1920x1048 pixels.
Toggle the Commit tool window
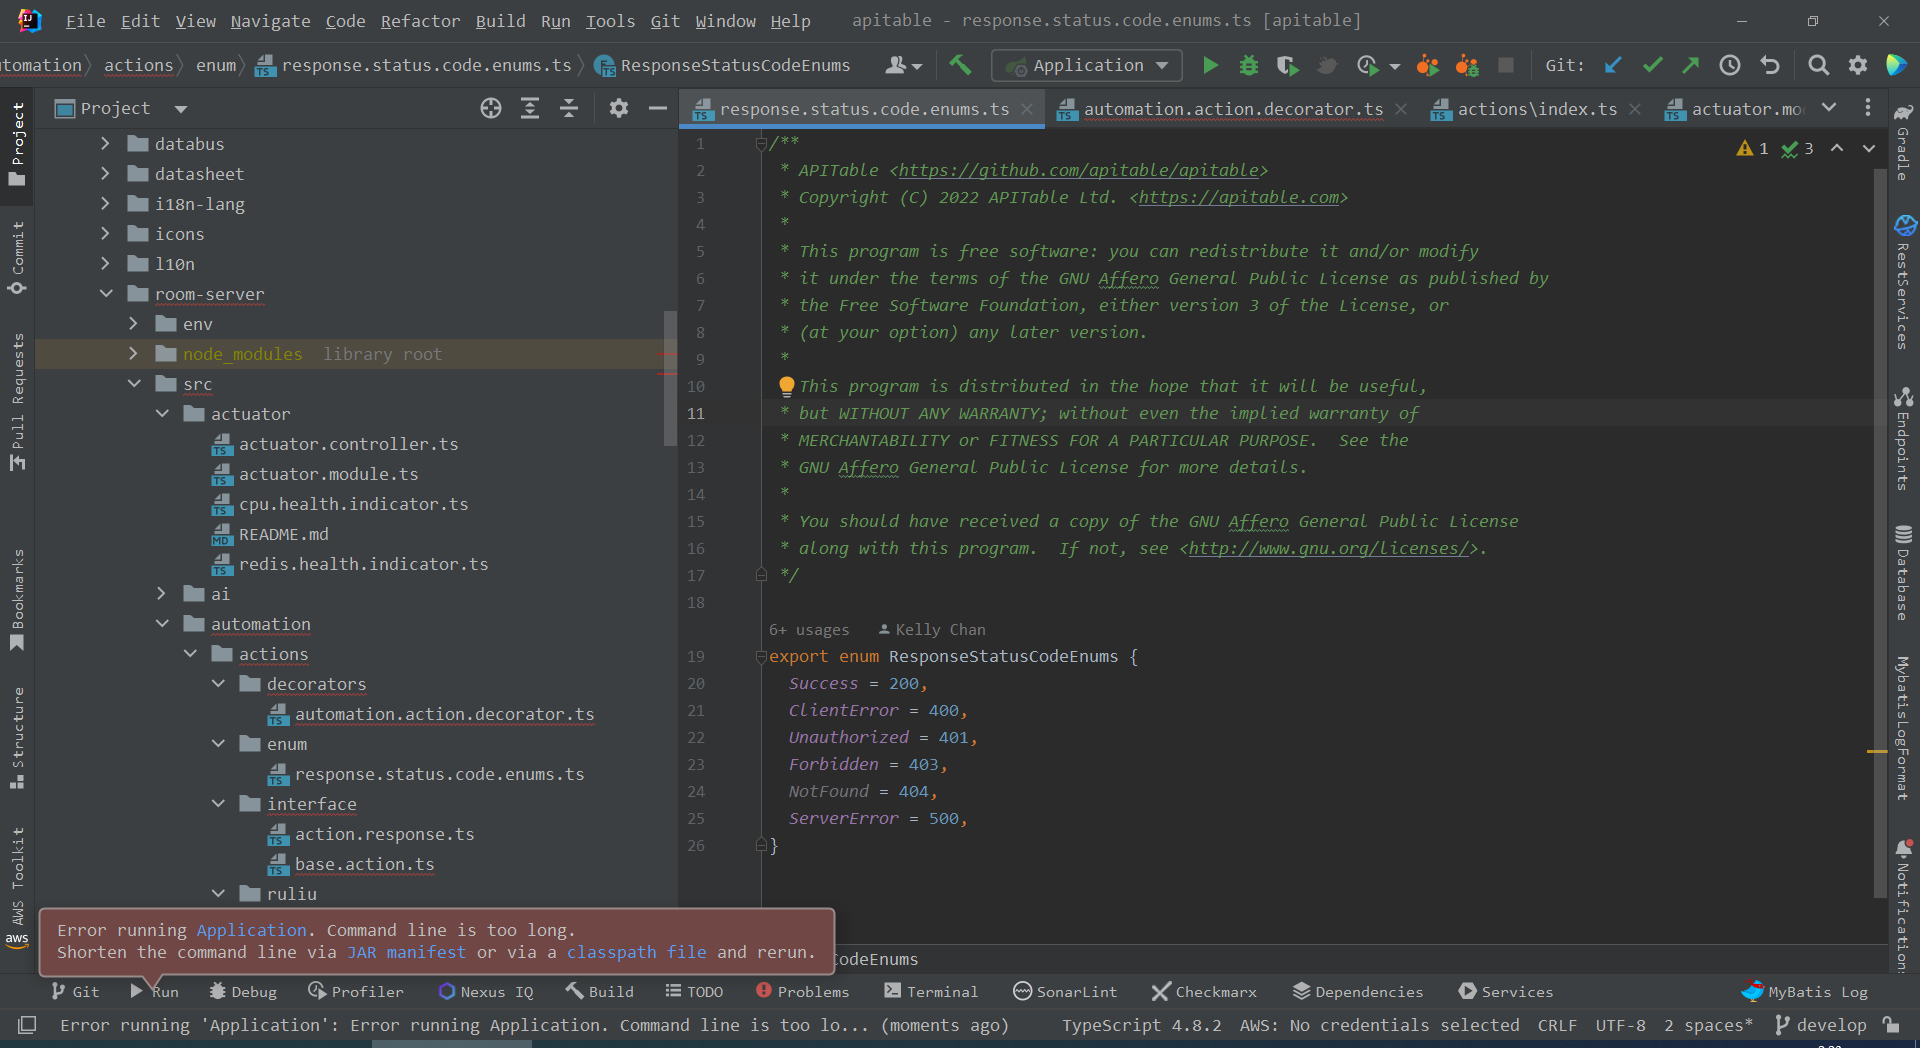click(17, 258)
